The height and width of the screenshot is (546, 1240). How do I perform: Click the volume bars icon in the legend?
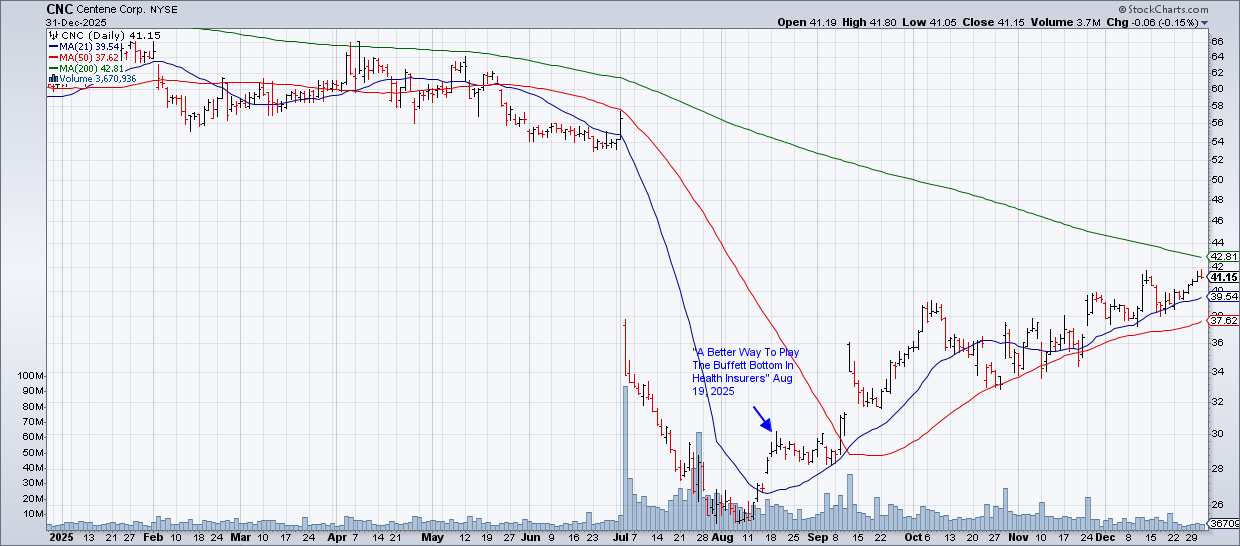click(x=52, y=78)
